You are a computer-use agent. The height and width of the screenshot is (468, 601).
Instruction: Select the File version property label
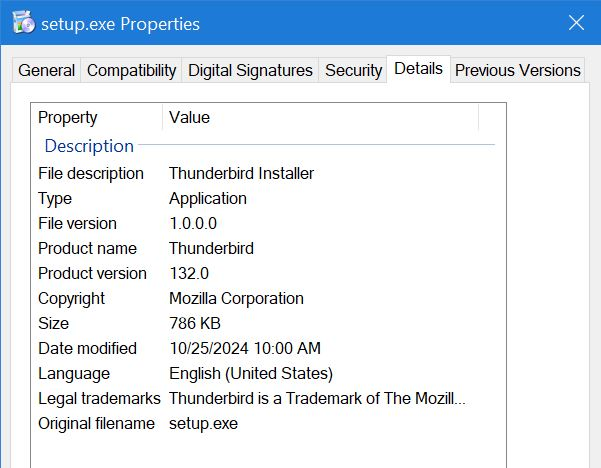tap(77, 223)
